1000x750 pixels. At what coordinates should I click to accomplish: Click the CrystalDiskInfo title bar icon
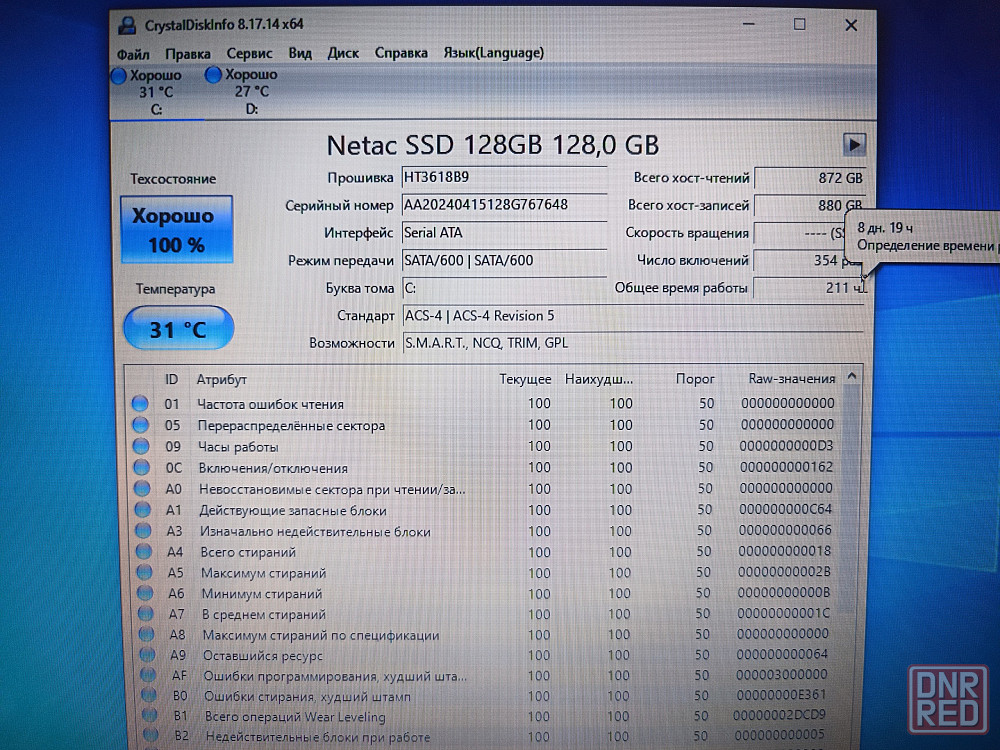[x=127, y=25]
